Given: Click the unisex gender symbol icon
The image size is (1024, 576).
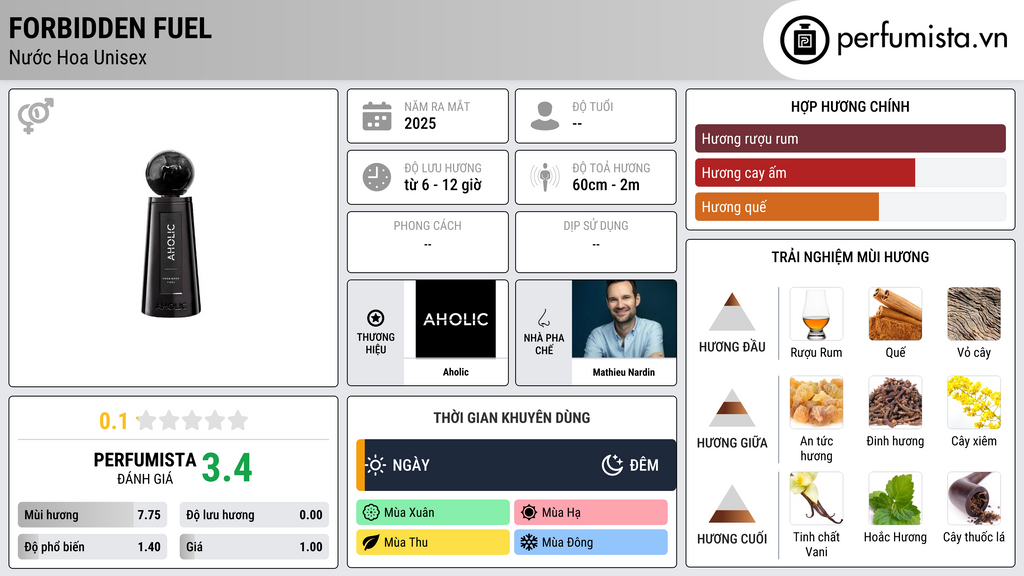Looking at the screenshot, I should (x=35, y=116).
